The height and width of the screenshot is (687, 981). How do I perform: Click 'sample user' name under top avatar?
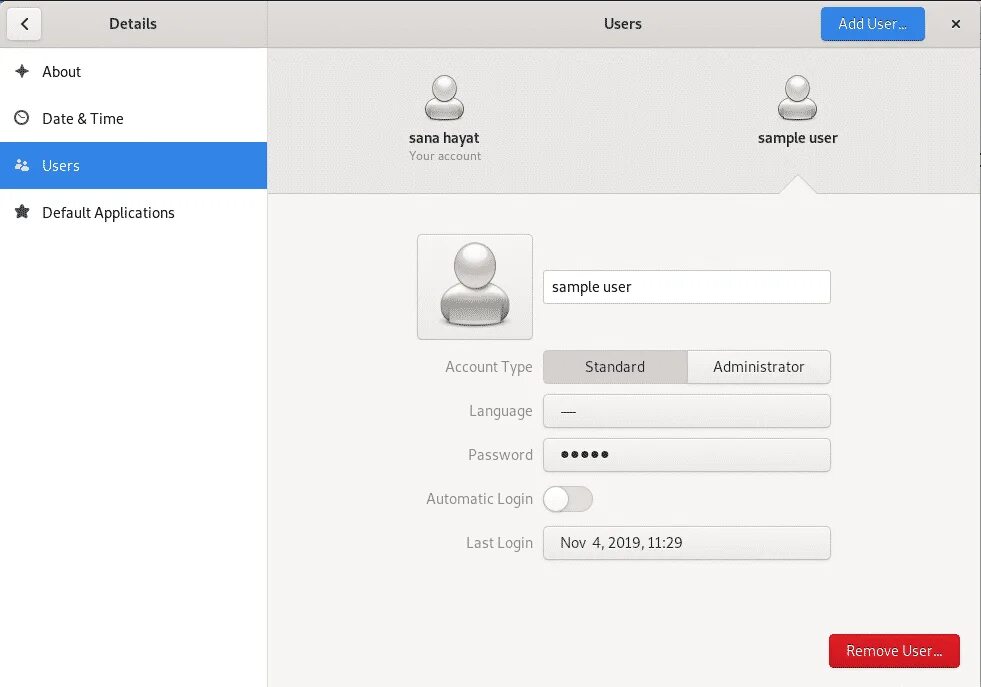point(797,138)
